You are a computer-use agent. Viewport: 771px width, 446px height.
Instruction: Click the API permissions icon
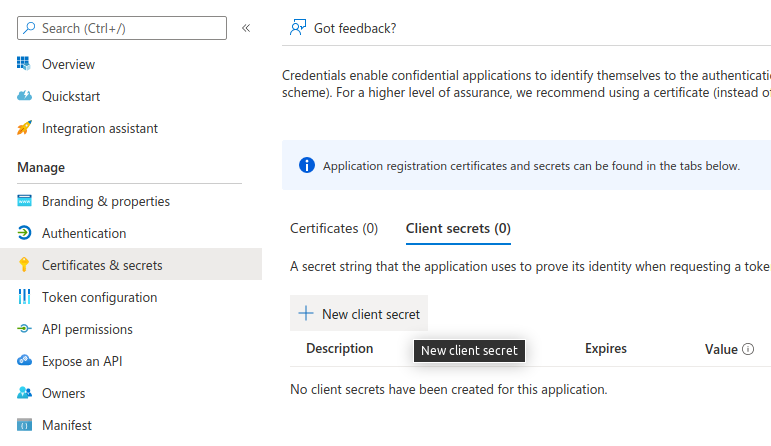coord(24,329)
